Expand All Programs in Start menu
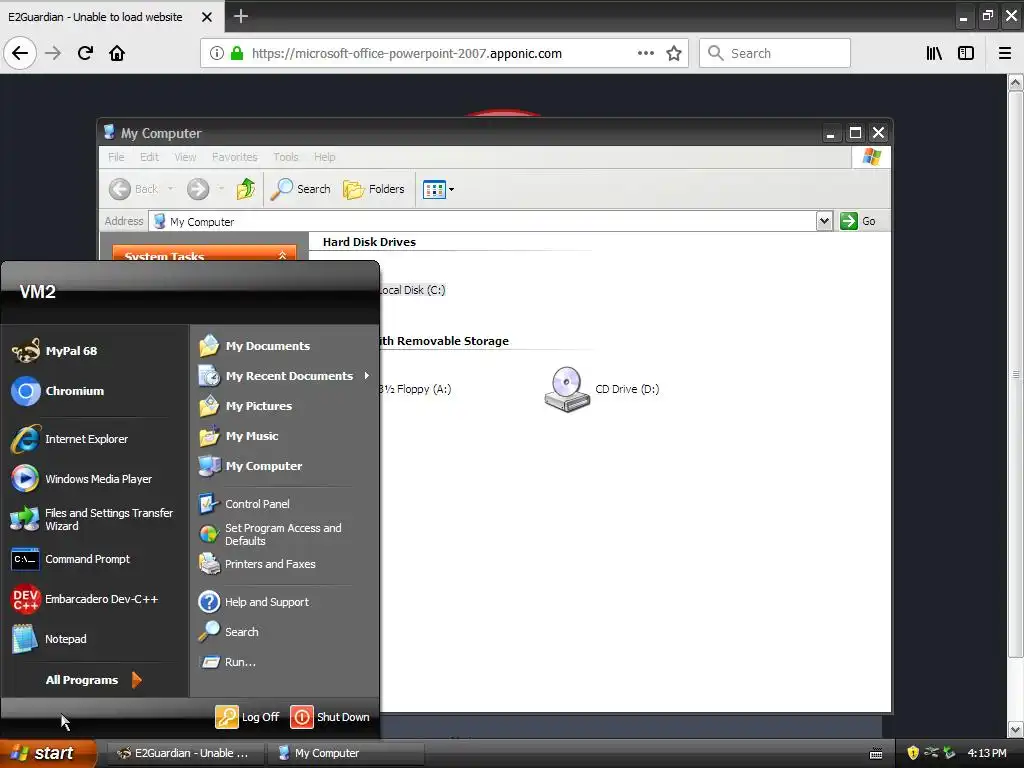The width and height of the screenshot is (1024, 768). [93, 680]
